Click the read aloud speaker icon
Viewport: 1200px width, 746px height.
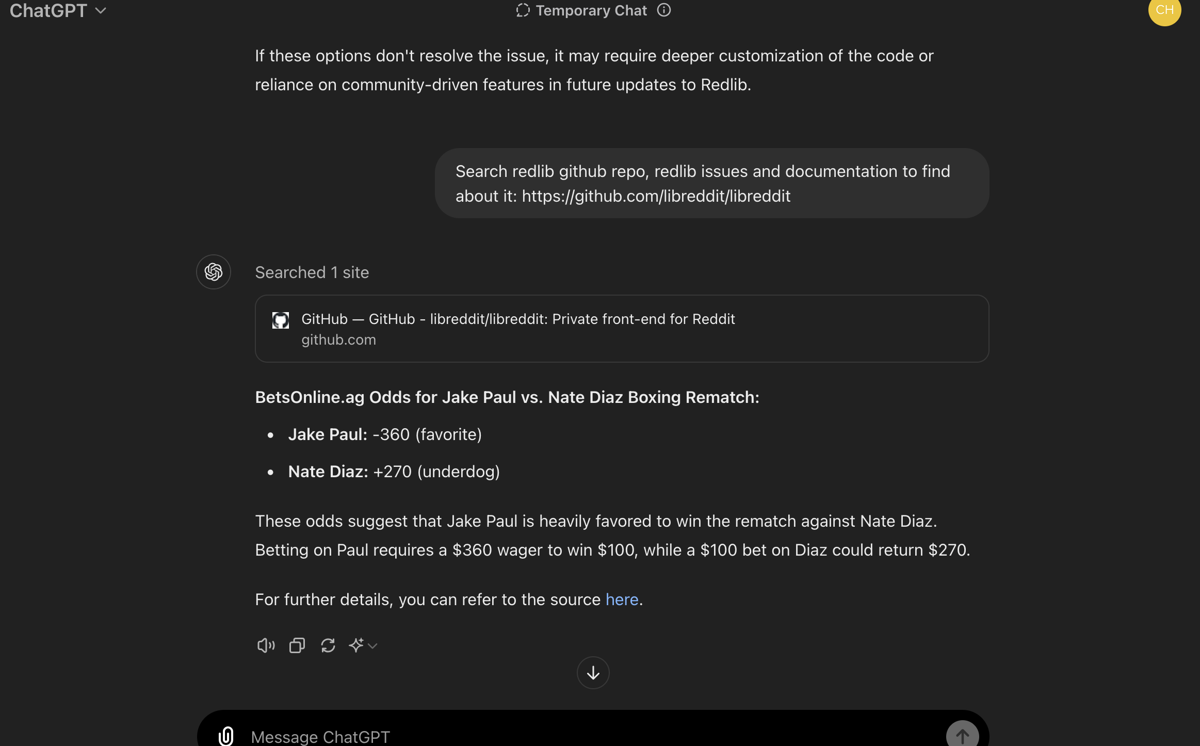pos(266,646)
